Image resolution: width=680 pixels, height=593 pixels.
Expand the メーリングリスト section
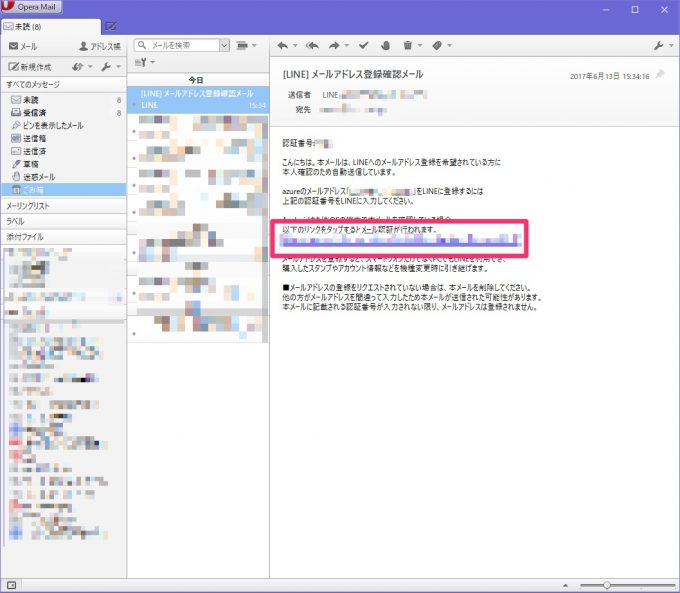coord(64,206)
